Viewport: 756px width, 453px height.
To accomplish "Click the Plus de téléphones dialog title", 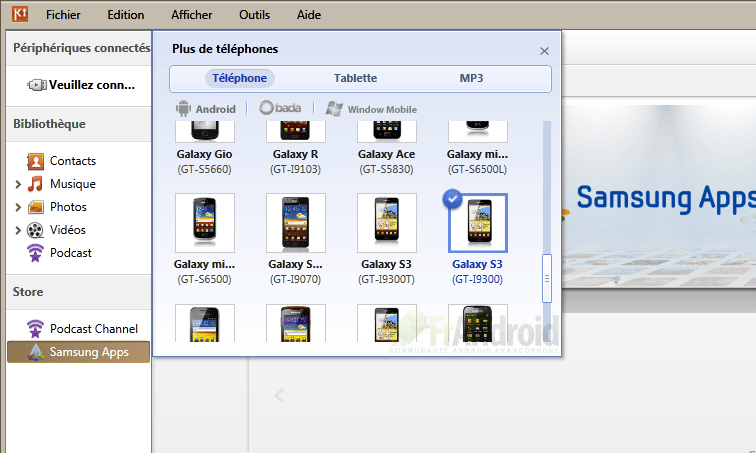I will [x=225, y=49].
